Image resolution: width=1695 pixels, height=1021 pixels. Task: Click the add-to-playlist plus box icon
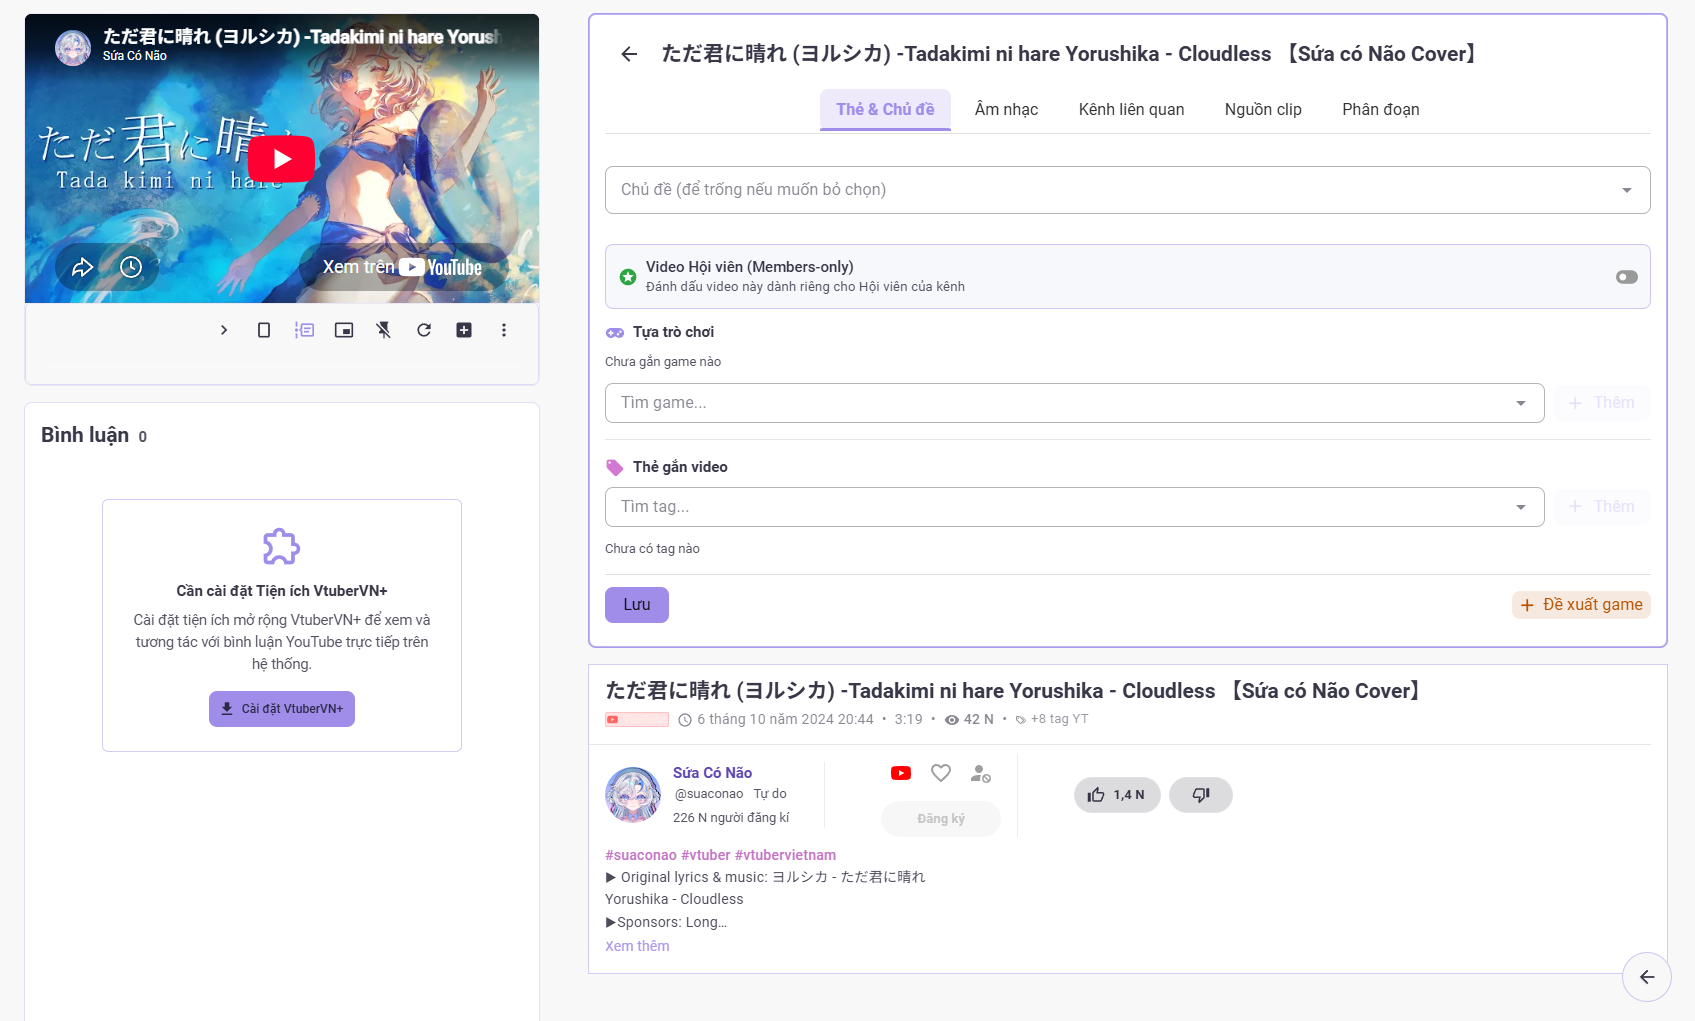click(464, 330)
